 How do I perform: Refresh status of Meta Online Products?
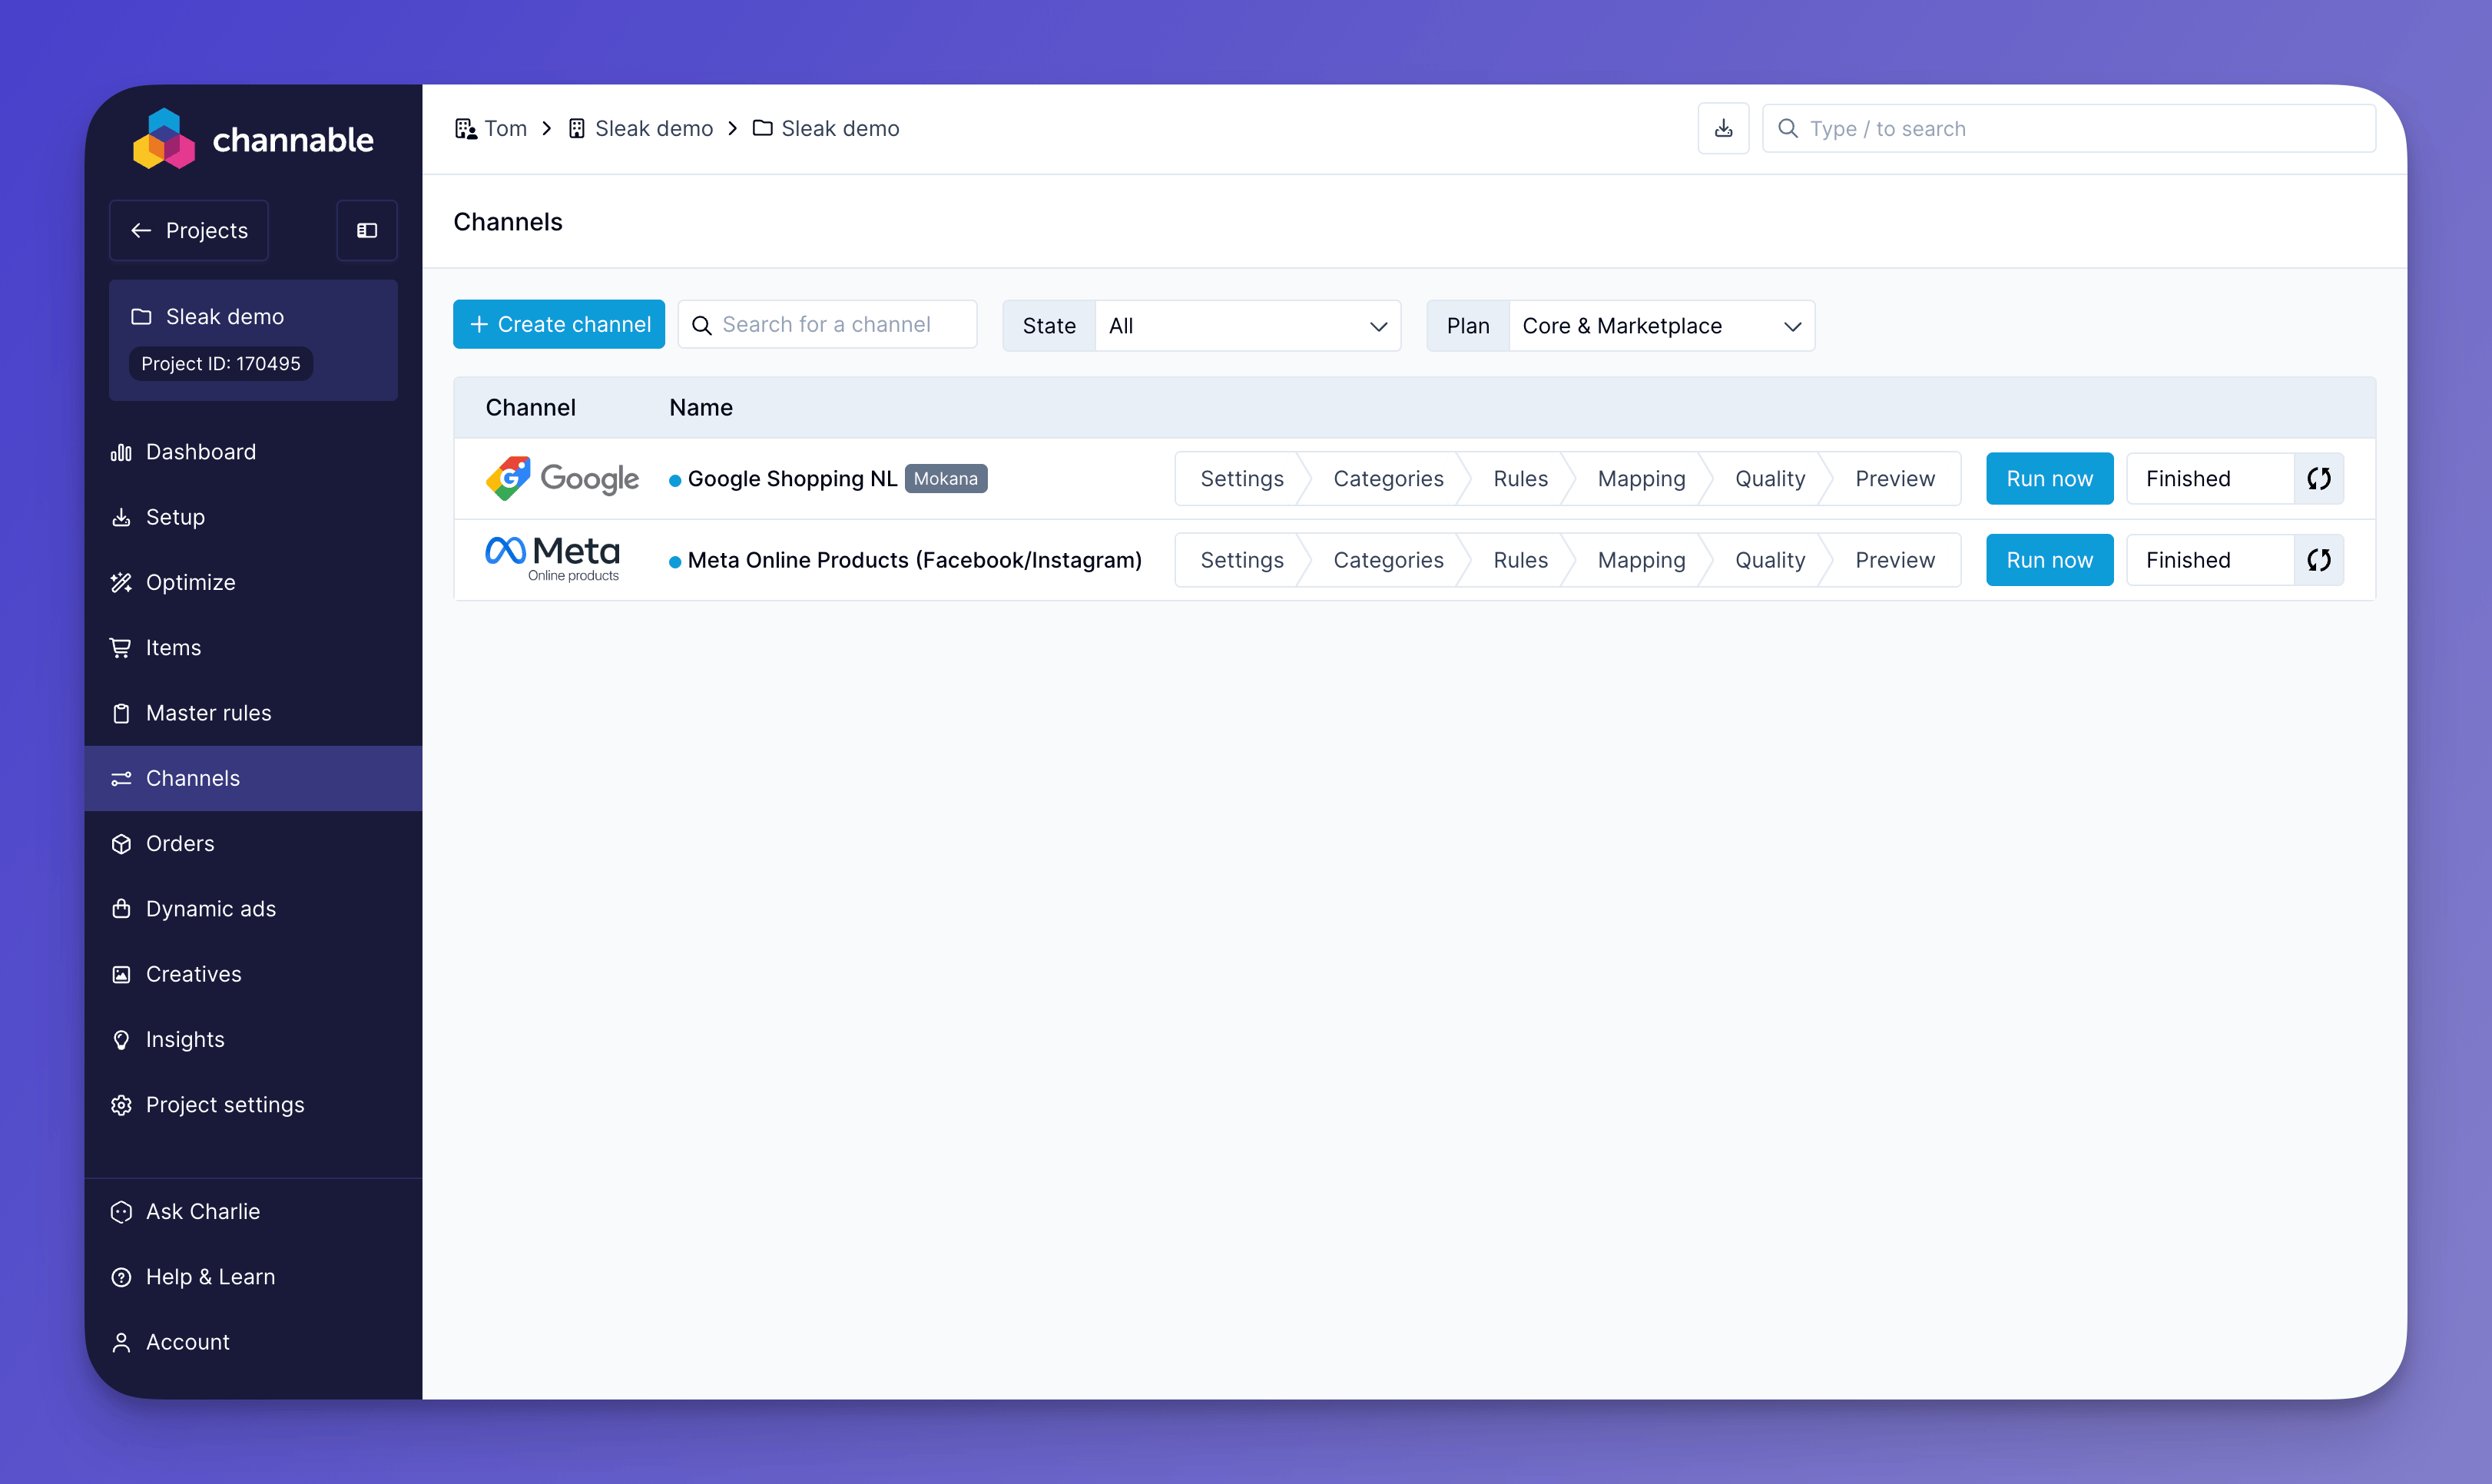(2318, 559)
